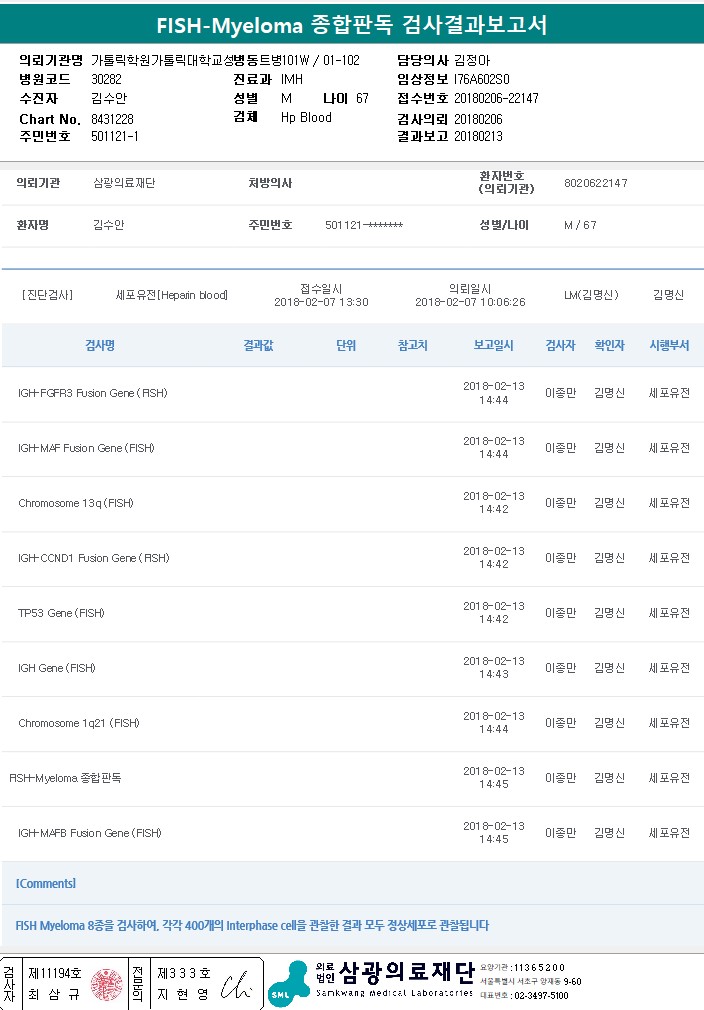The width and height of the screenshot is (704, 1010).
Task: Select the 검사명 column header
Action: [x=99, y=345]
